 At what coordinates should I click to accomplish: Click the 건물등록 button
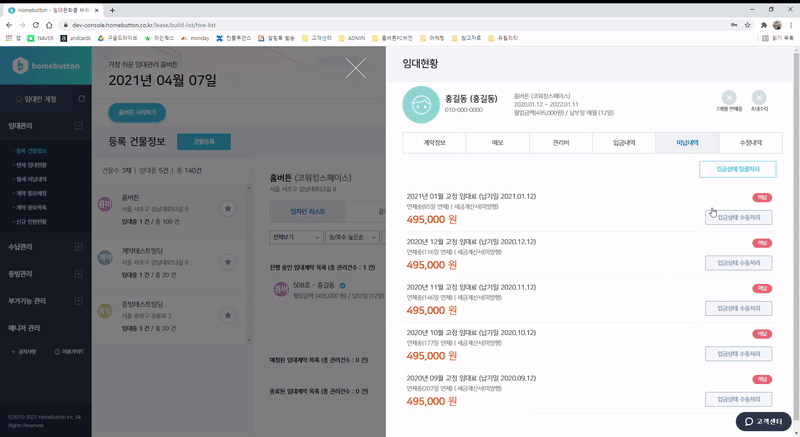[x=204, y=142]
